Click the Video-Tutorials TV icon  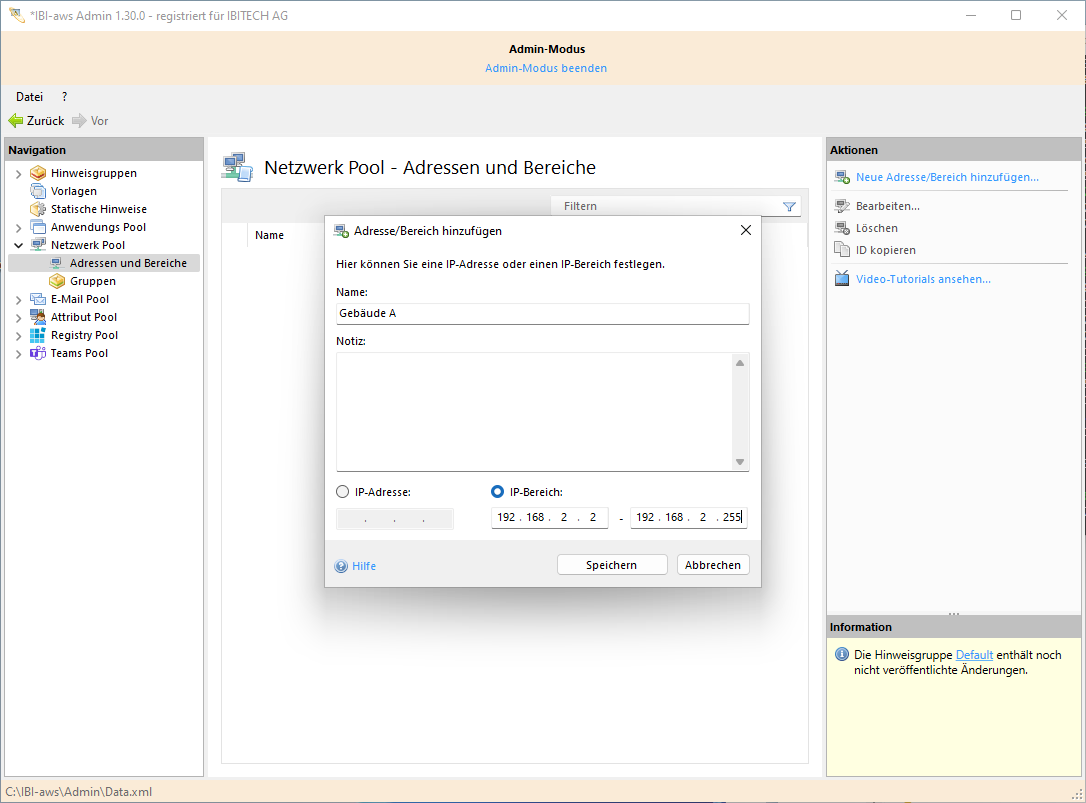click(x=842, y=279)
